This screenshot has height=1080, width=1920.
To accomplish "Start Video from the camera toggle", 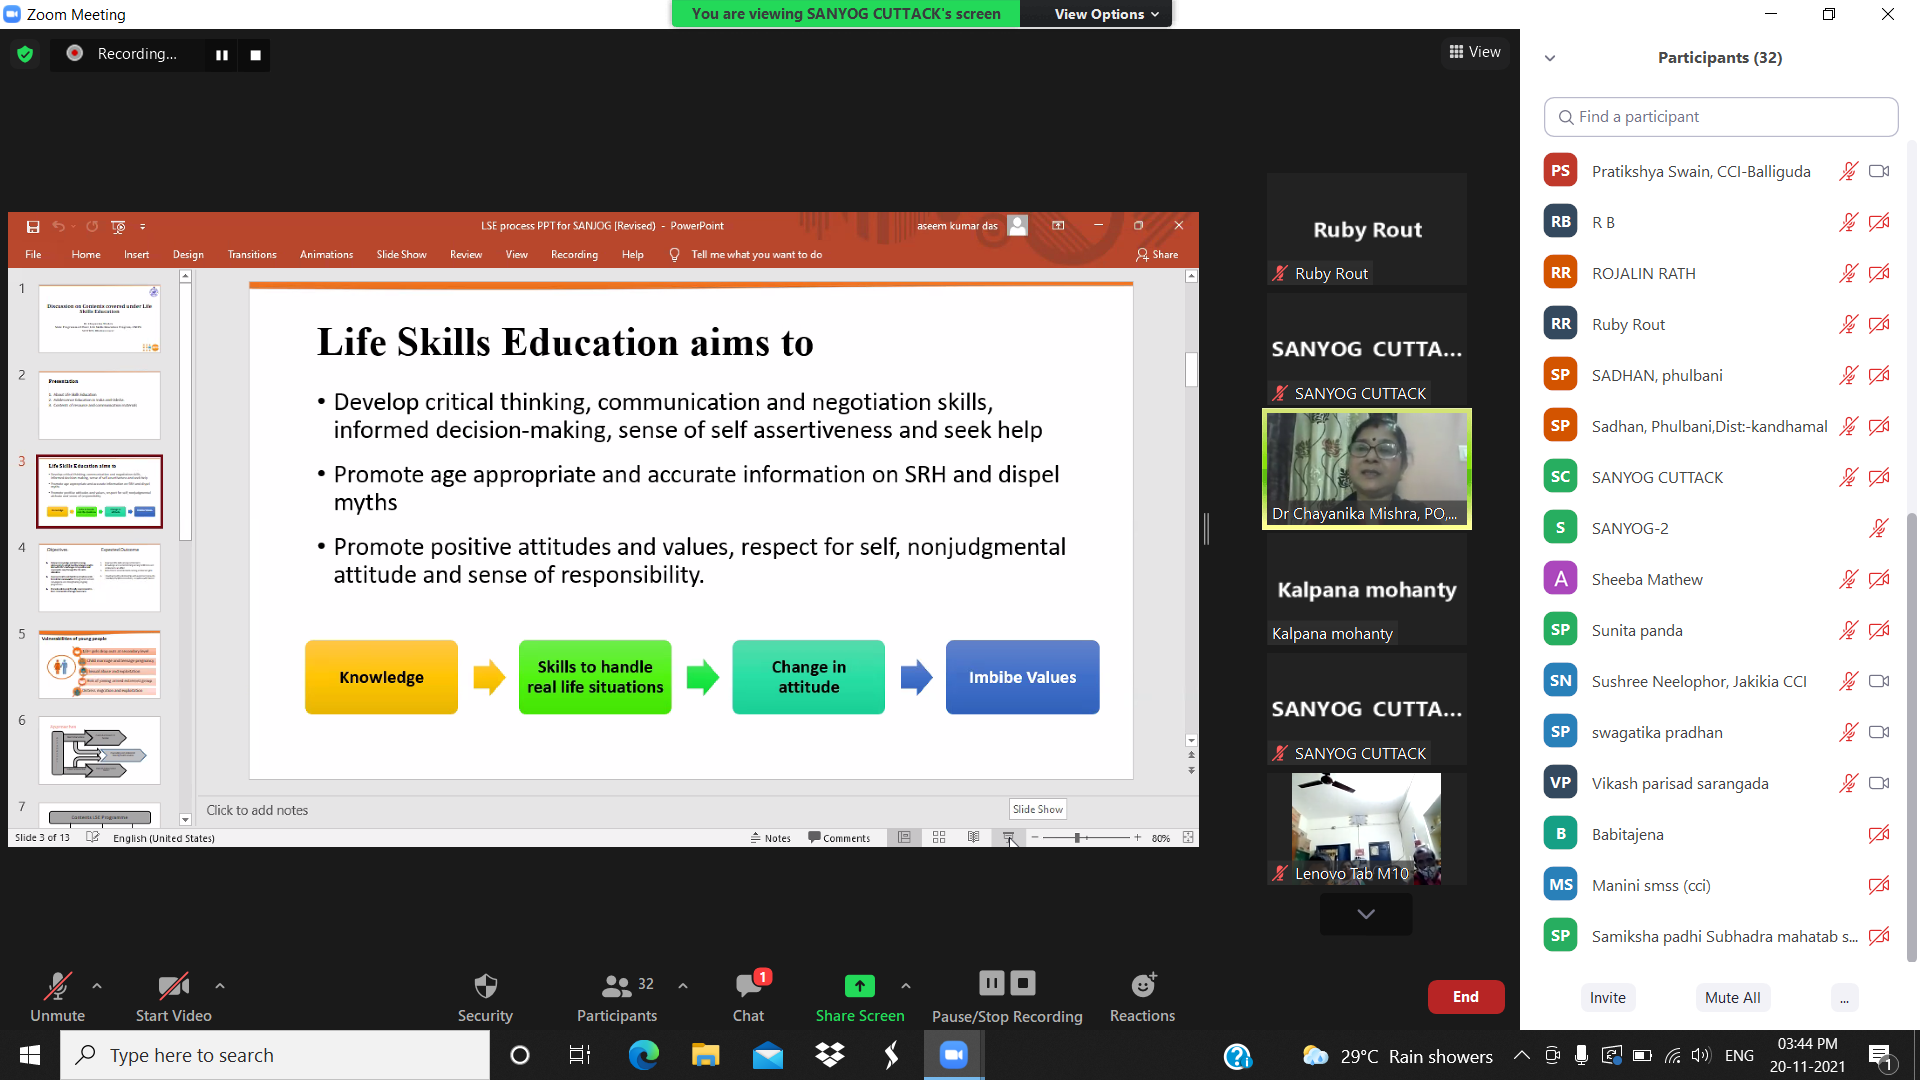I will 173,987.
